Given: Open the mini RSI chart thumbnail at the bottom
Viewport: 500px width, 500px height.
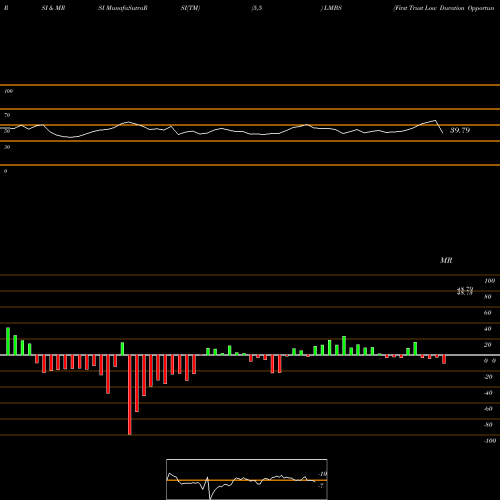Looking at the screenshot, I should [247, 479].
